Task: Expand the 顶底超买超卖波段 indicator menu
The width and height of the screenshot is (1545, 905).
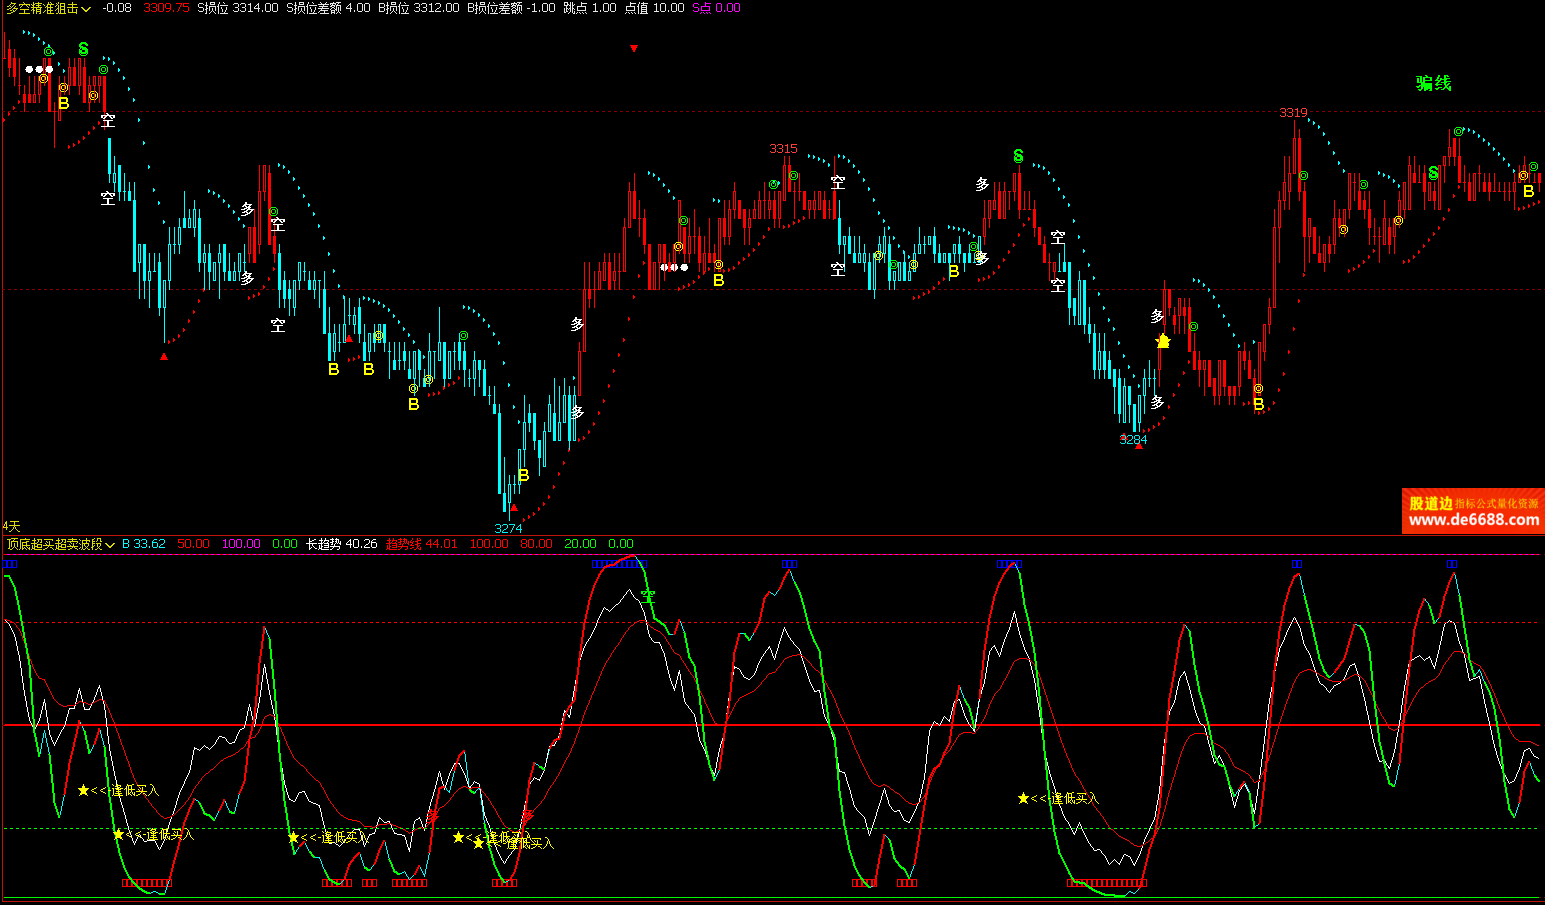Action: 60,544
